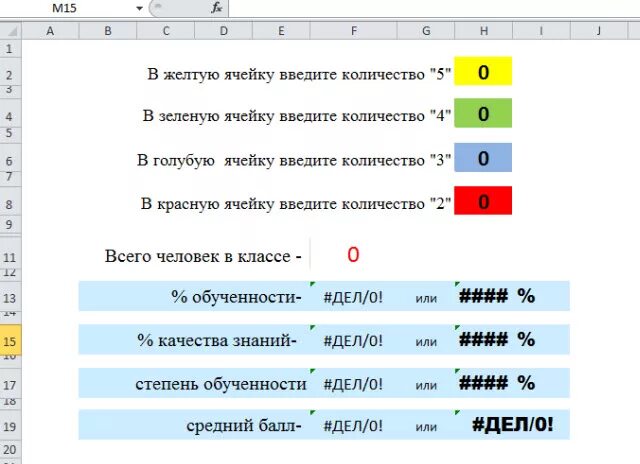The image size is (640, 464).
Task: Select column I header
Action: pos(541,31)
